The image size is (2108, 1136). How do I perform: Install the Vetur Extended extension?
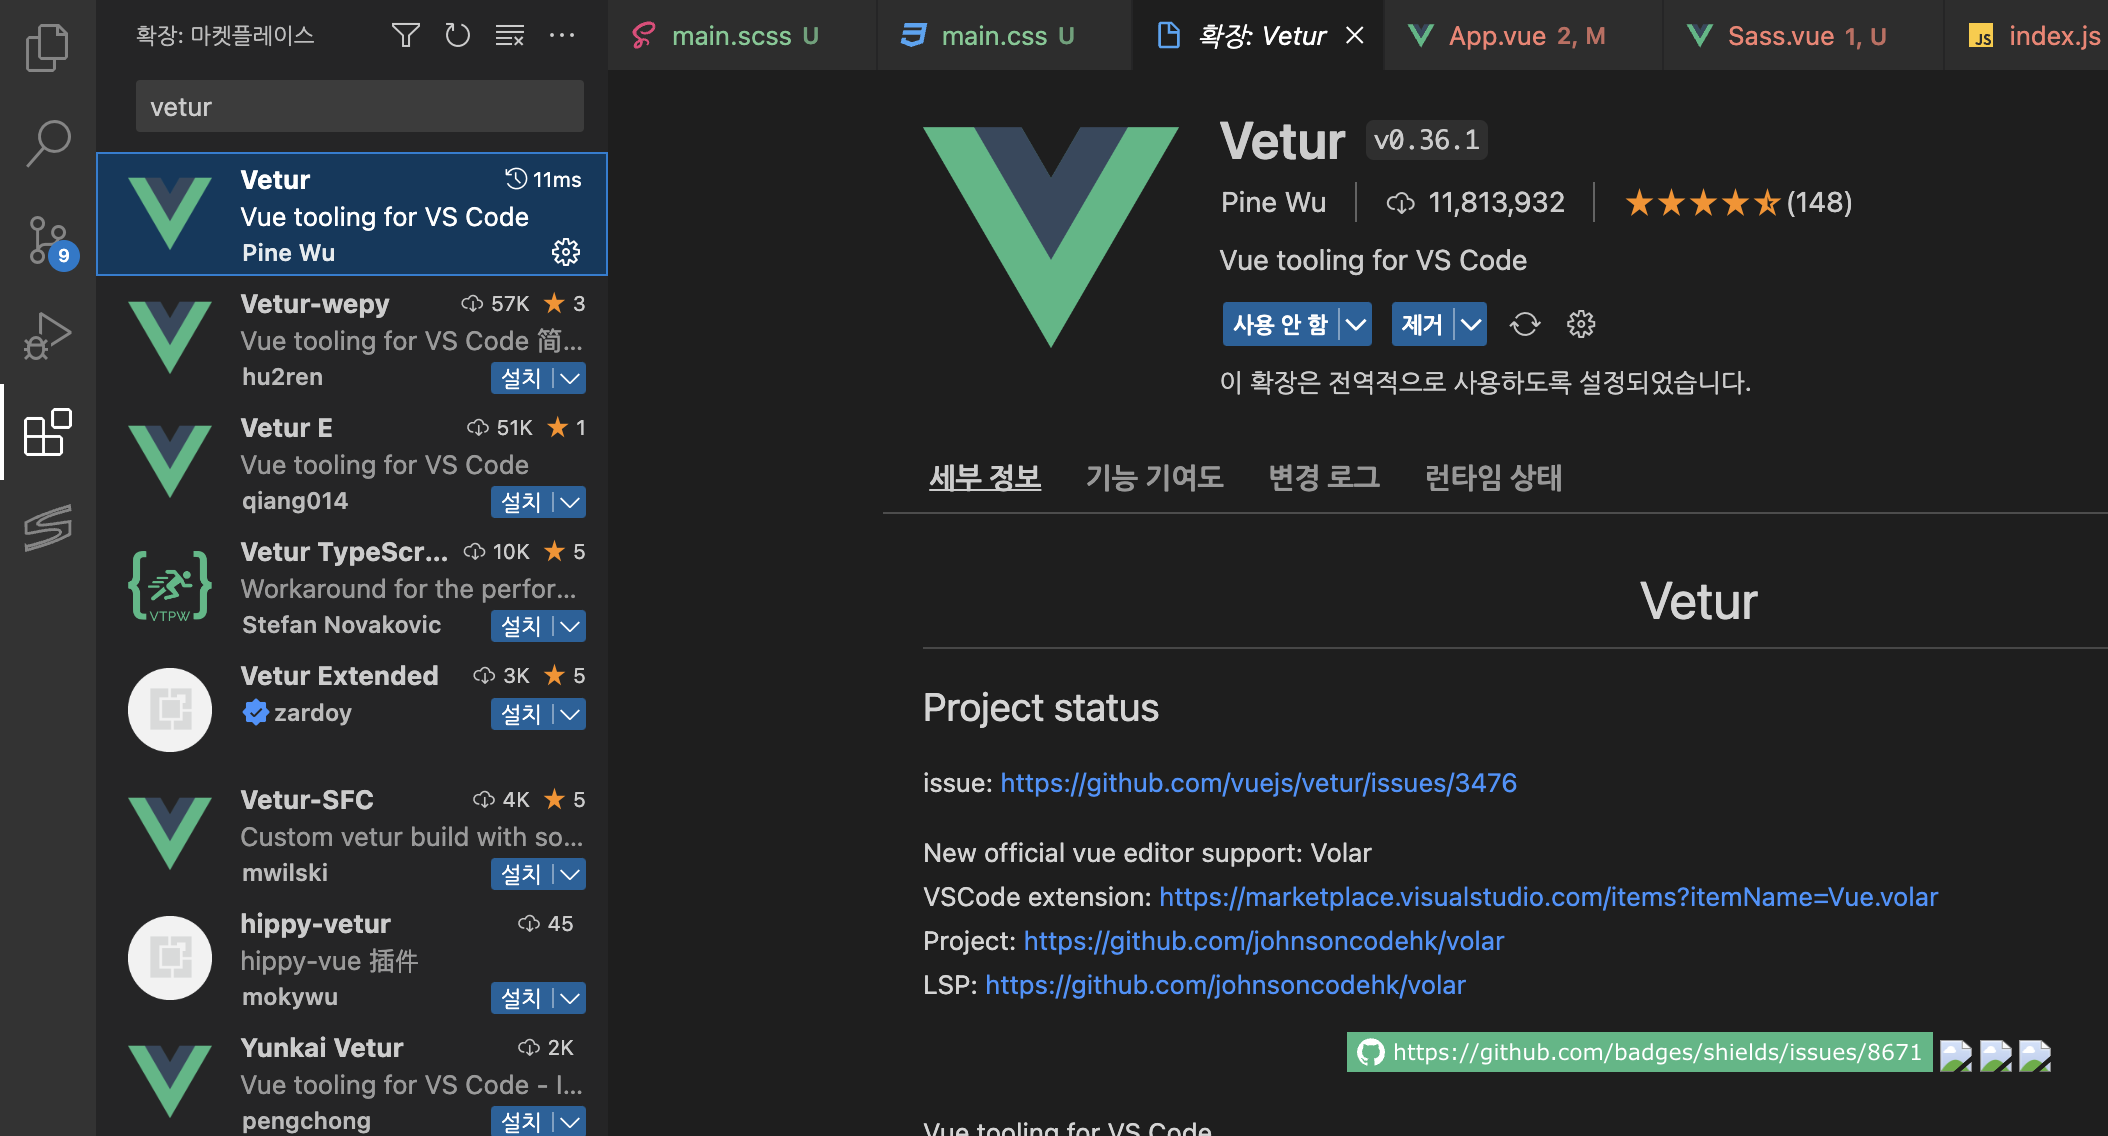pos(521,714)
